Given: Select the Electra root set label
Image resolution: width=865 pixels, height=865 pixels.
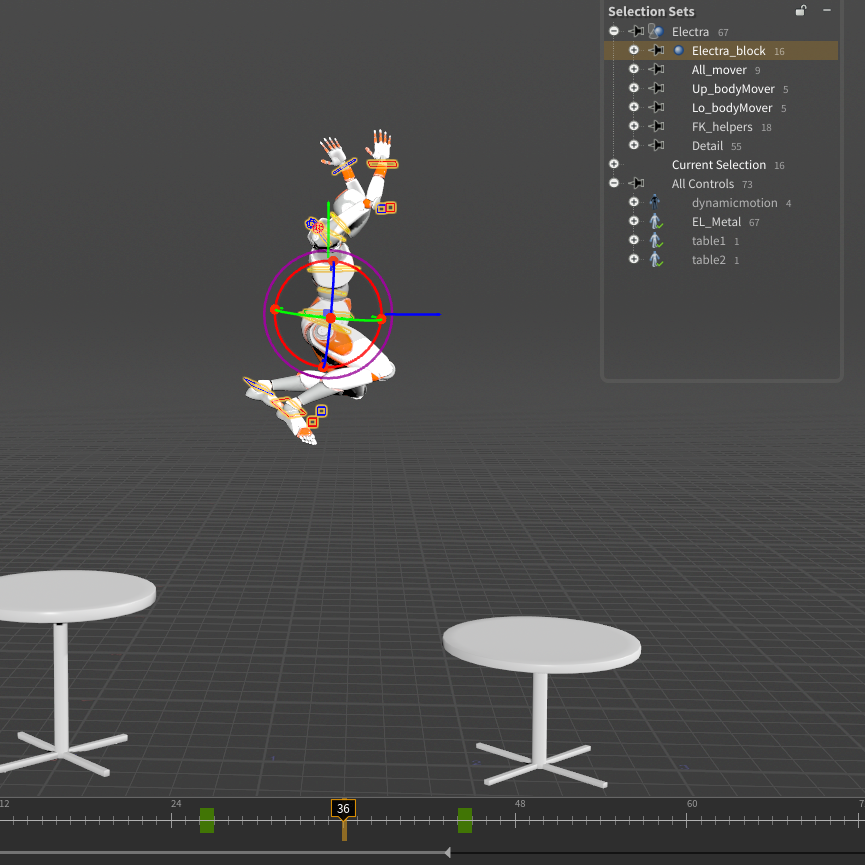Looking at the screenshot, I should pos(690,32).
